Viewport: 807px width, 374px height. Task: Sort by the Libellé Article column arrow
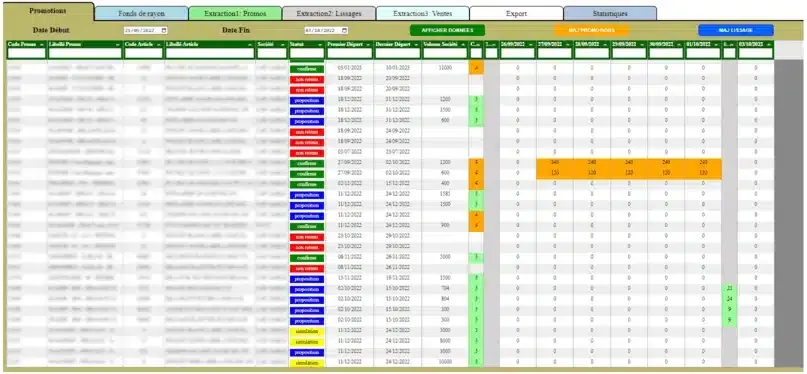[251, 45]
